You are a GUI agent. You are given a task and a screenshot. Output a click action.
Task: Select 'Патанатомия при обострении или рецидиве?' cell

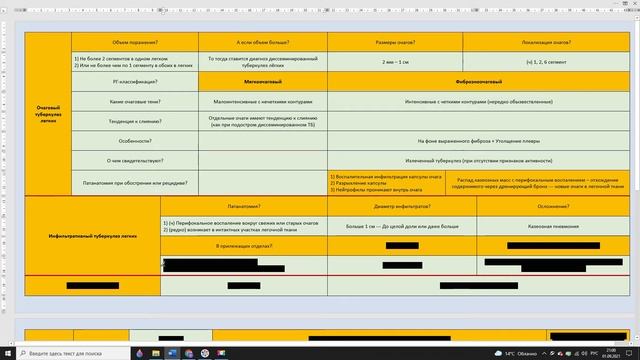click(x=135, y=183)
